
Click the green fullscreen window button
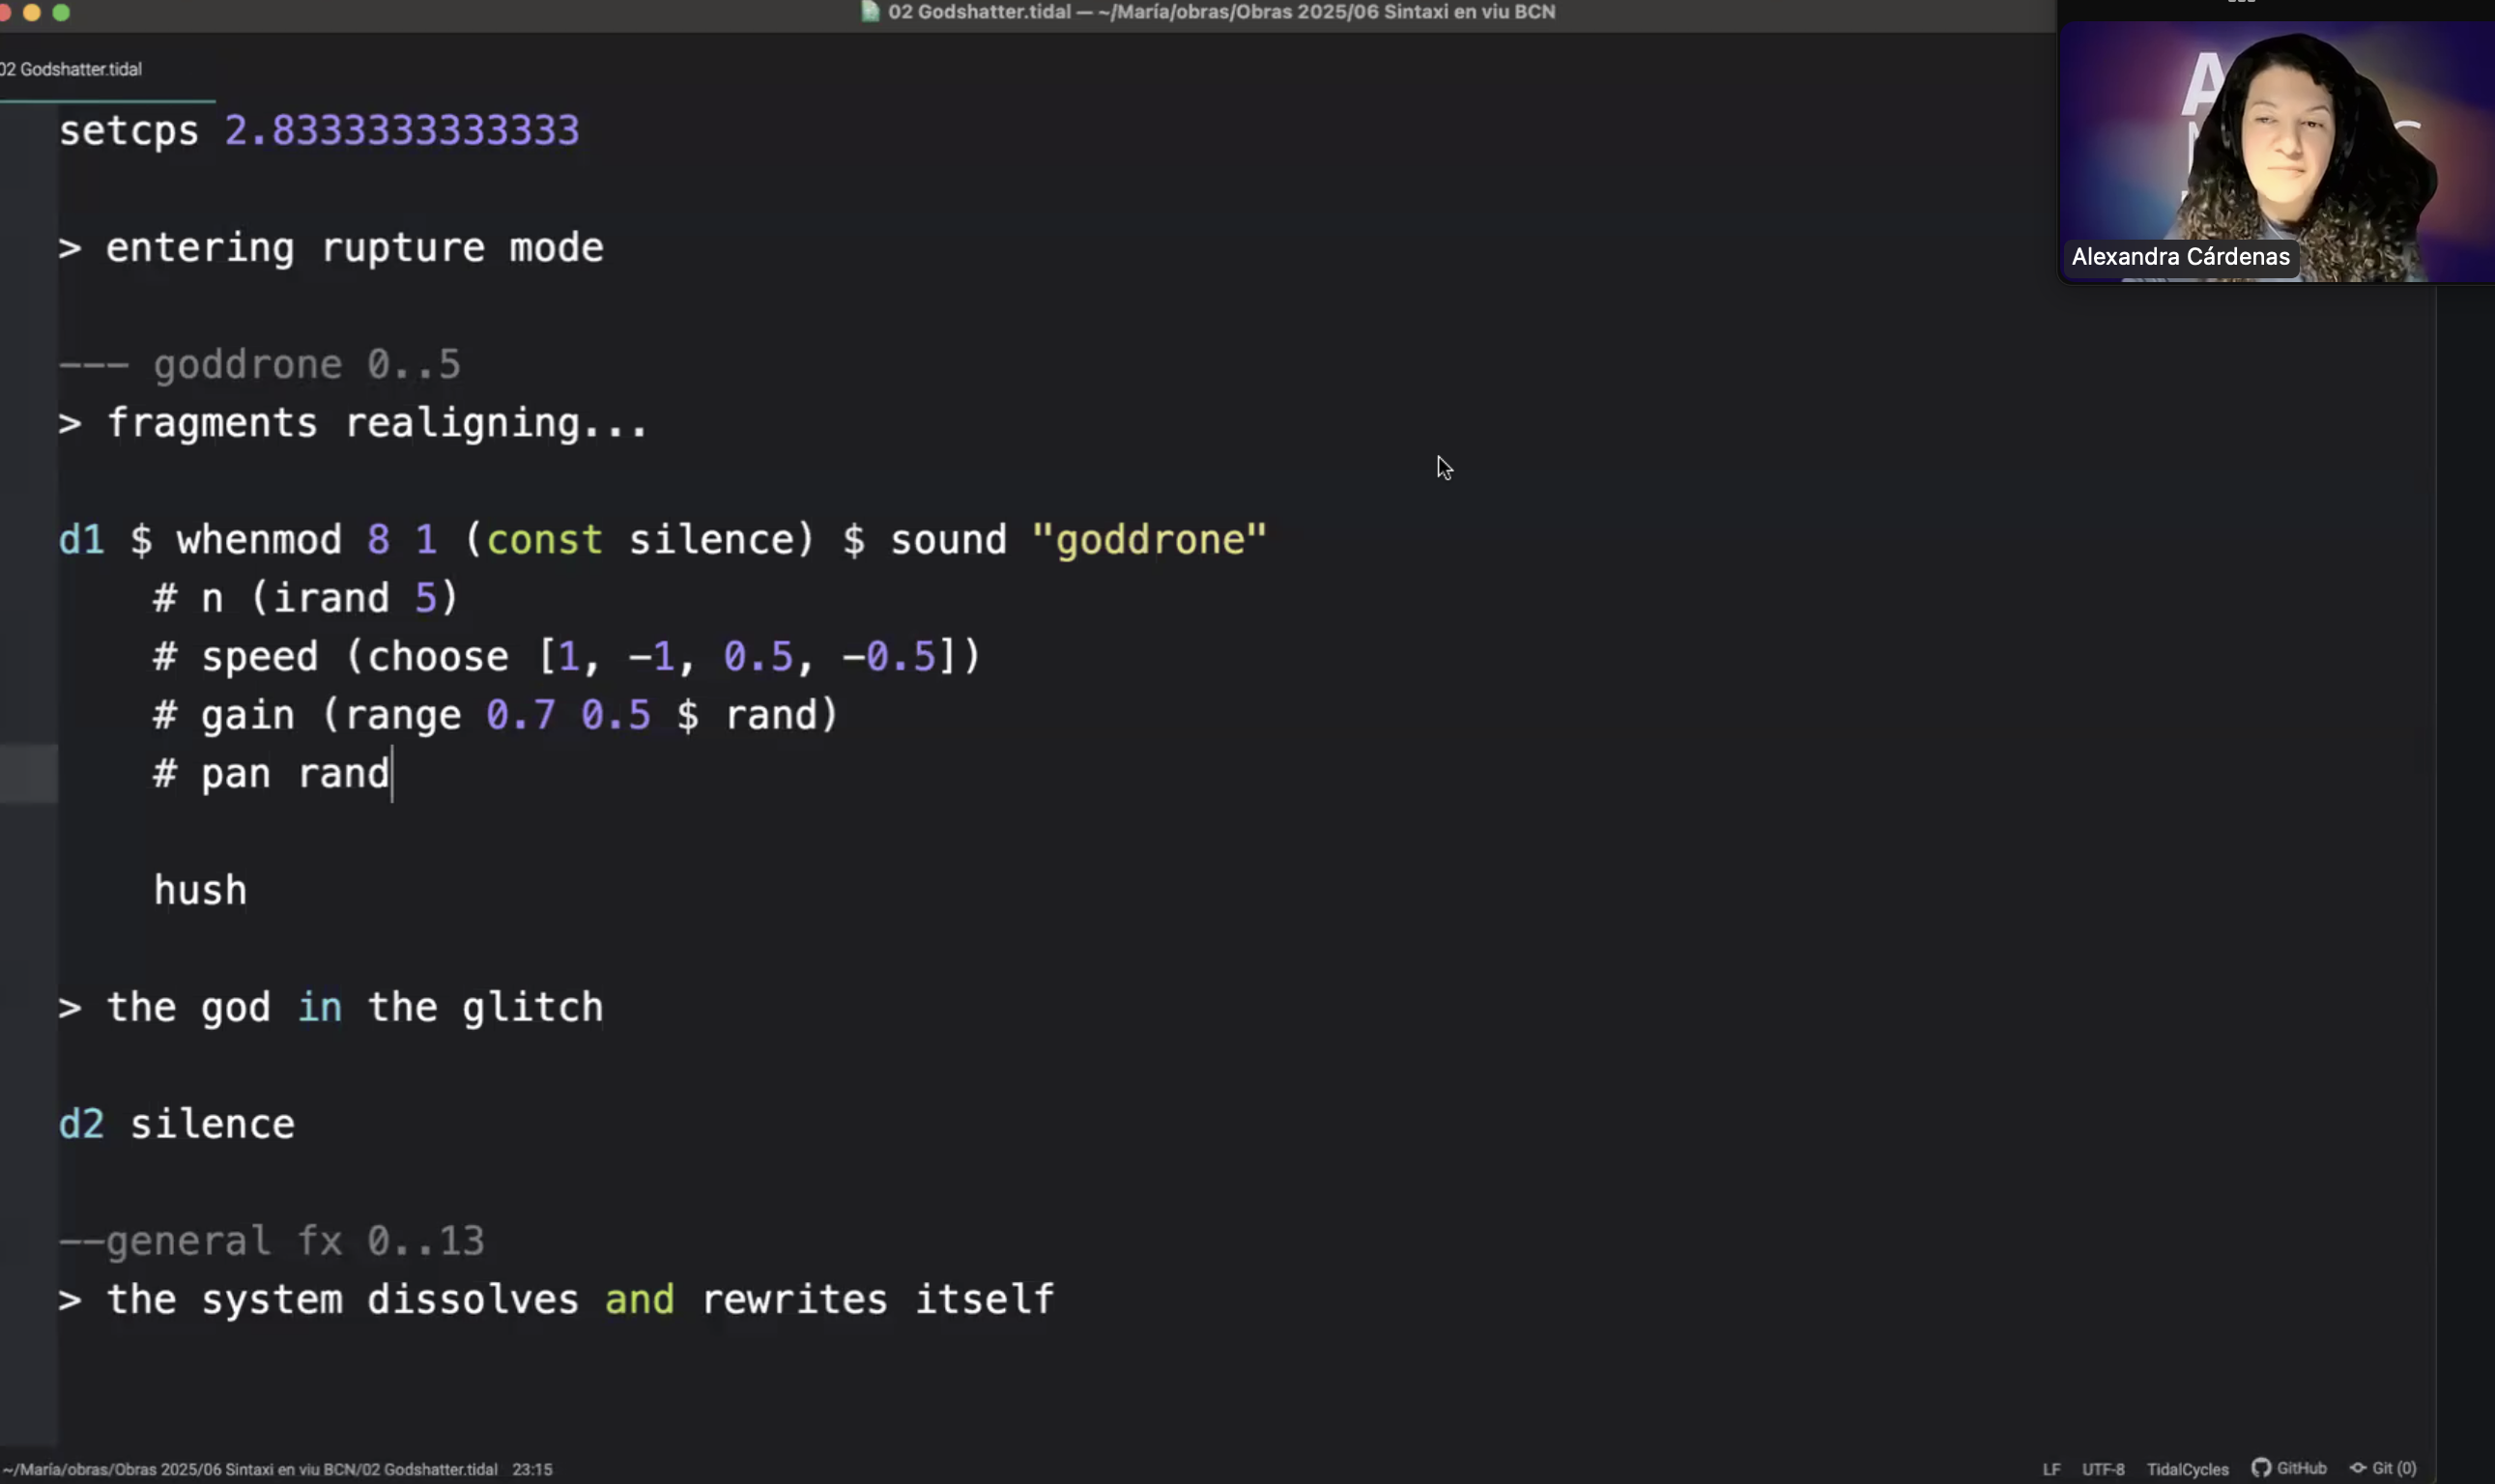(x=61, y=12)
